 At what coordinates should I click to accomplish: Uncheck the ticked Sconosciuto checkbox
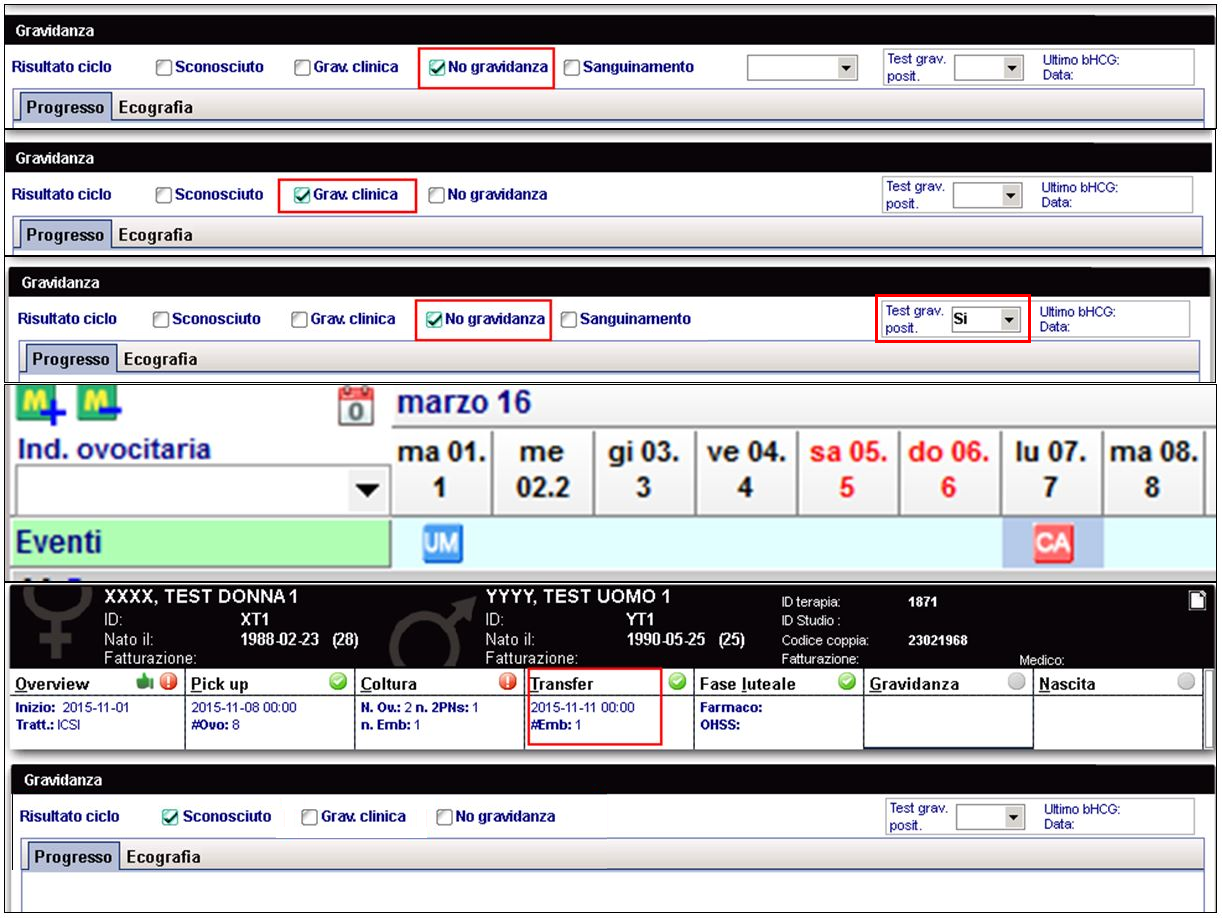click(171, 817)
